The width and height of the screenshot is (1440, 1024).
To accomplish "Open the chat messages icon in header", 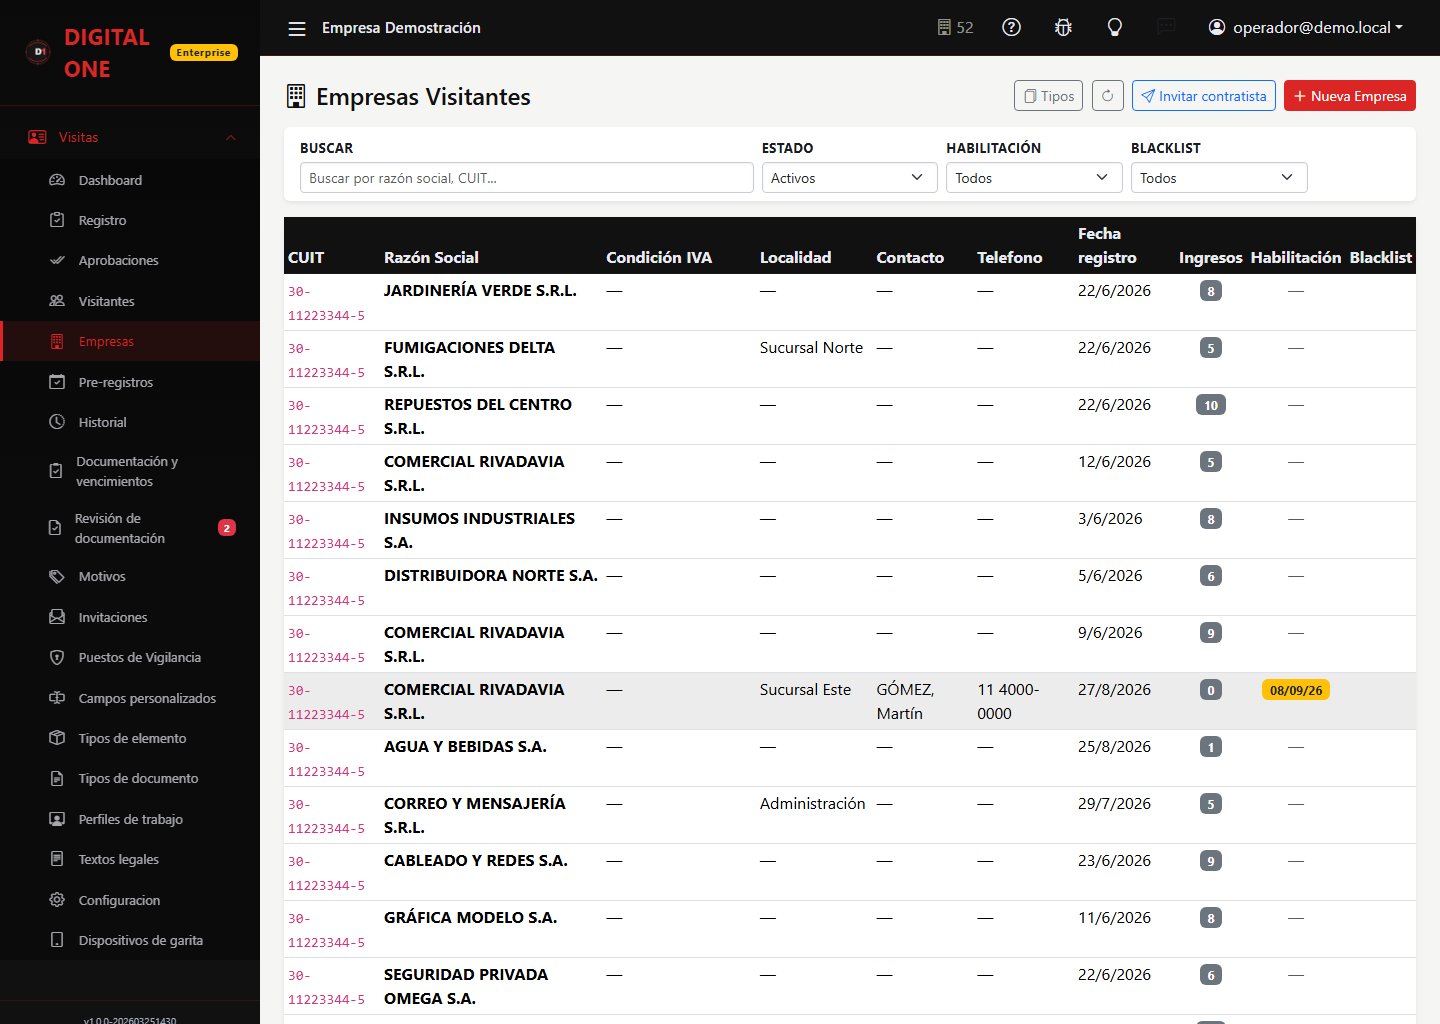I will click(x=1166, y=28).
